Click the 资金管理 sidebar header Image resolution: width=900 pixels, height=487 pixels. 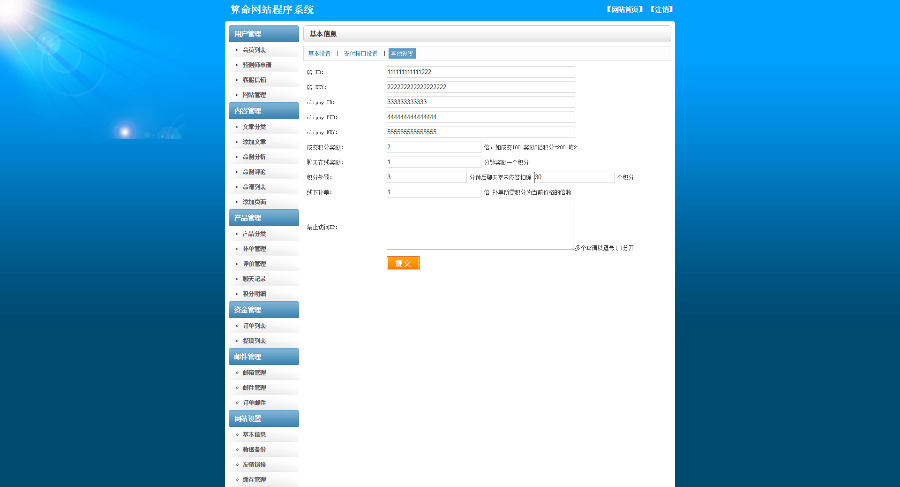(262, 310)
